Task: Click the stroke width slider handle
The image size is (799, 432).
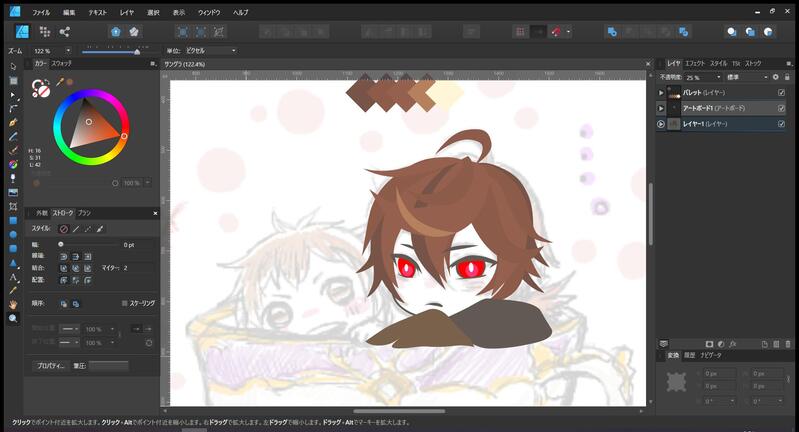Action: (x=61, y=245)
